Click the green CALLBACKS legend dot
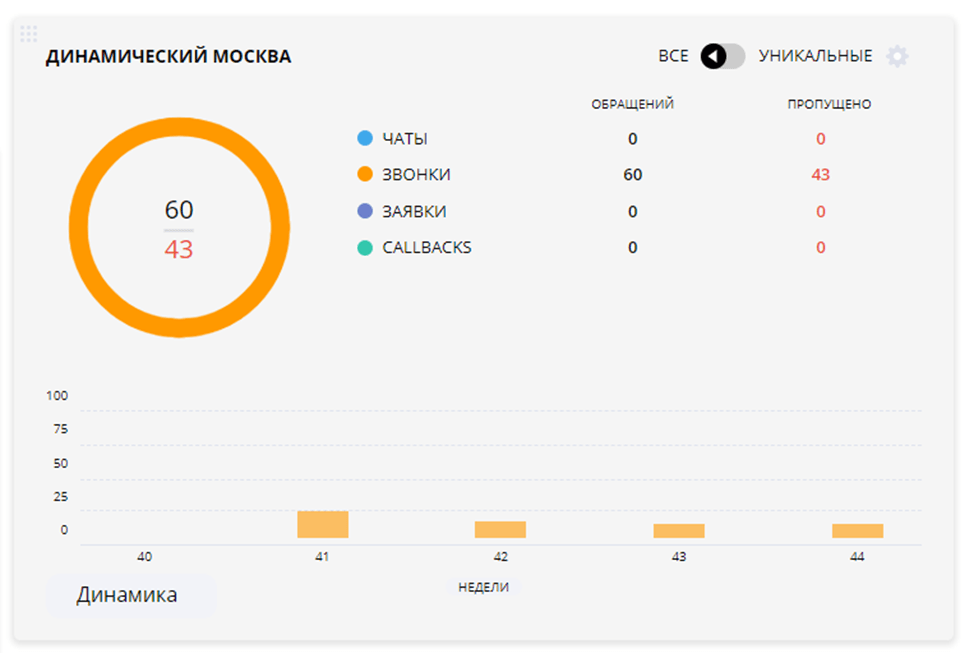The image size is (974, 653). [x=365, y=248]
